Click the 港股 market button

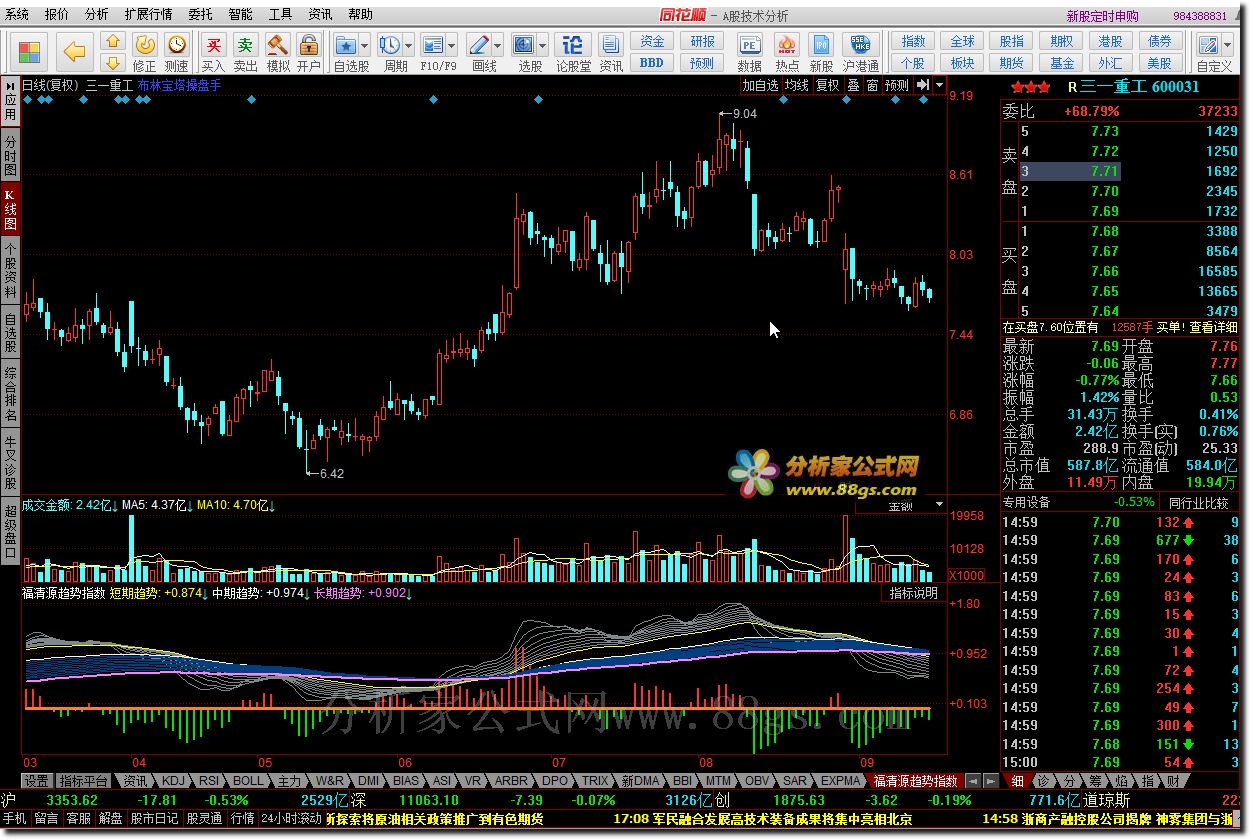1110,42
